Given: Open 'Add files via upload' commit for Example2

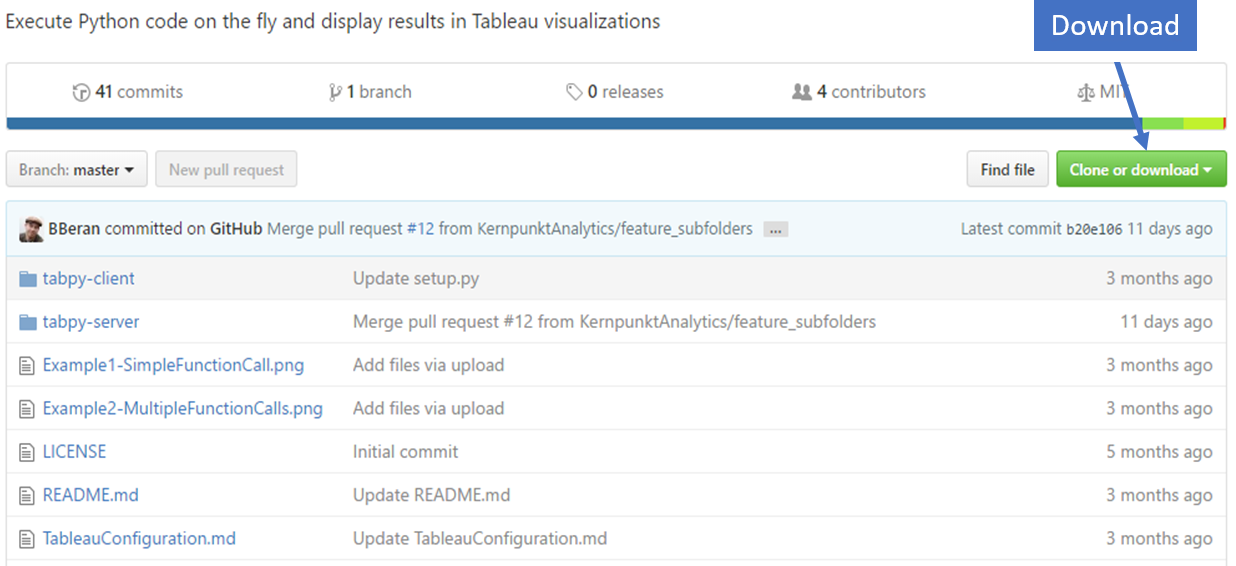Looking at the screenshot, I should point(428,408).
